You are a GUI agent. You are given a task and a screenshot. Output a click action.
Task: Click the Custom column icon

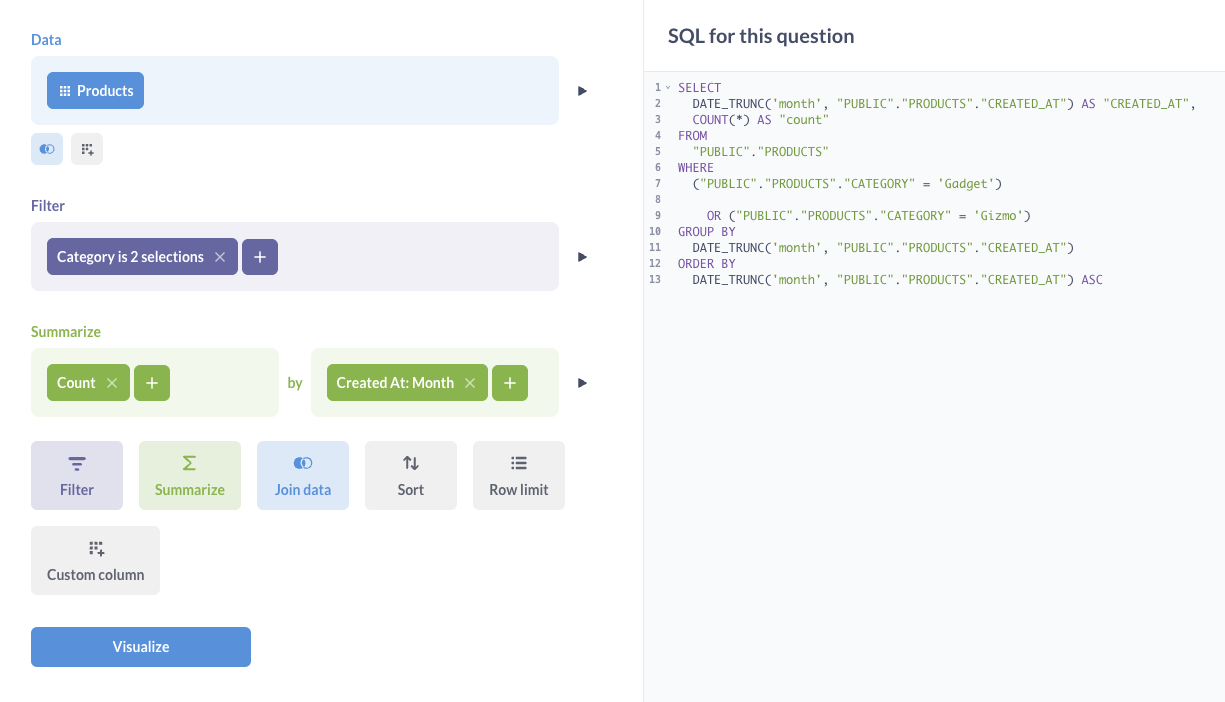pyautogui.click(x=95, y=548)
